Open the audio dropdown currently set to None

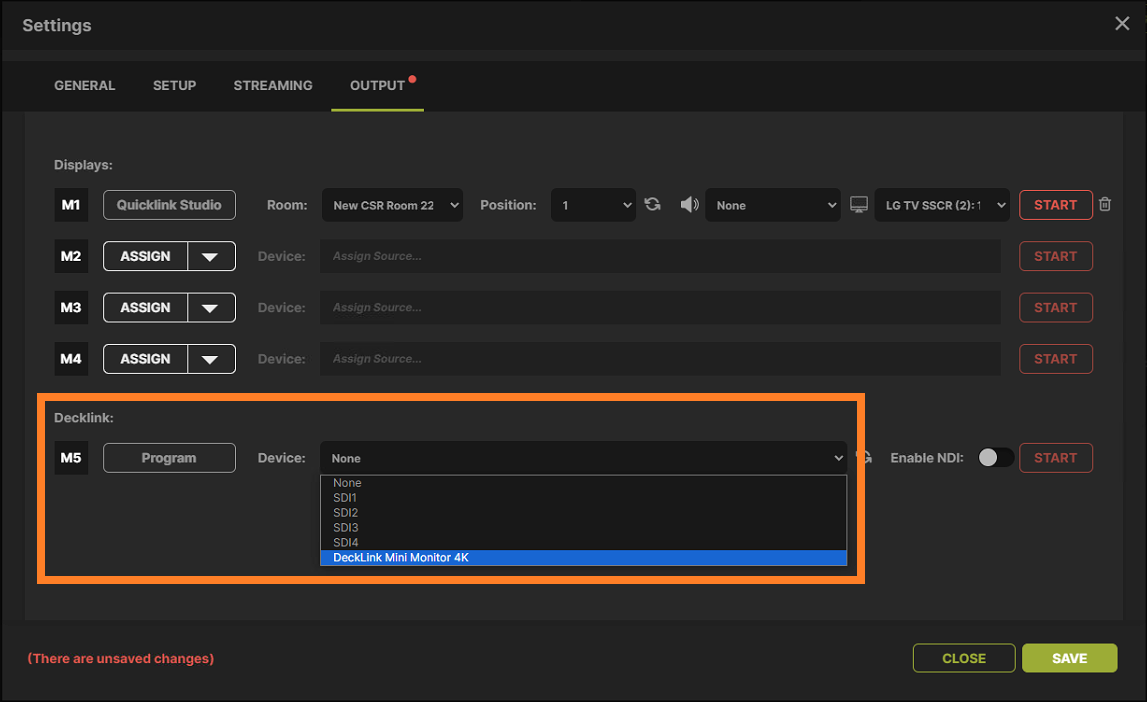coord(775,204)
